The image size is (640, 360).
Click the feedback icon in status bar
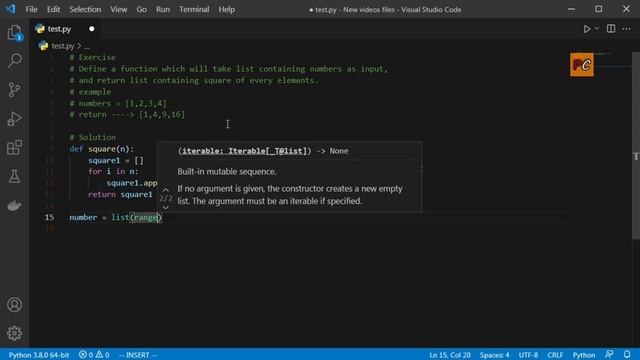(609, 354)
